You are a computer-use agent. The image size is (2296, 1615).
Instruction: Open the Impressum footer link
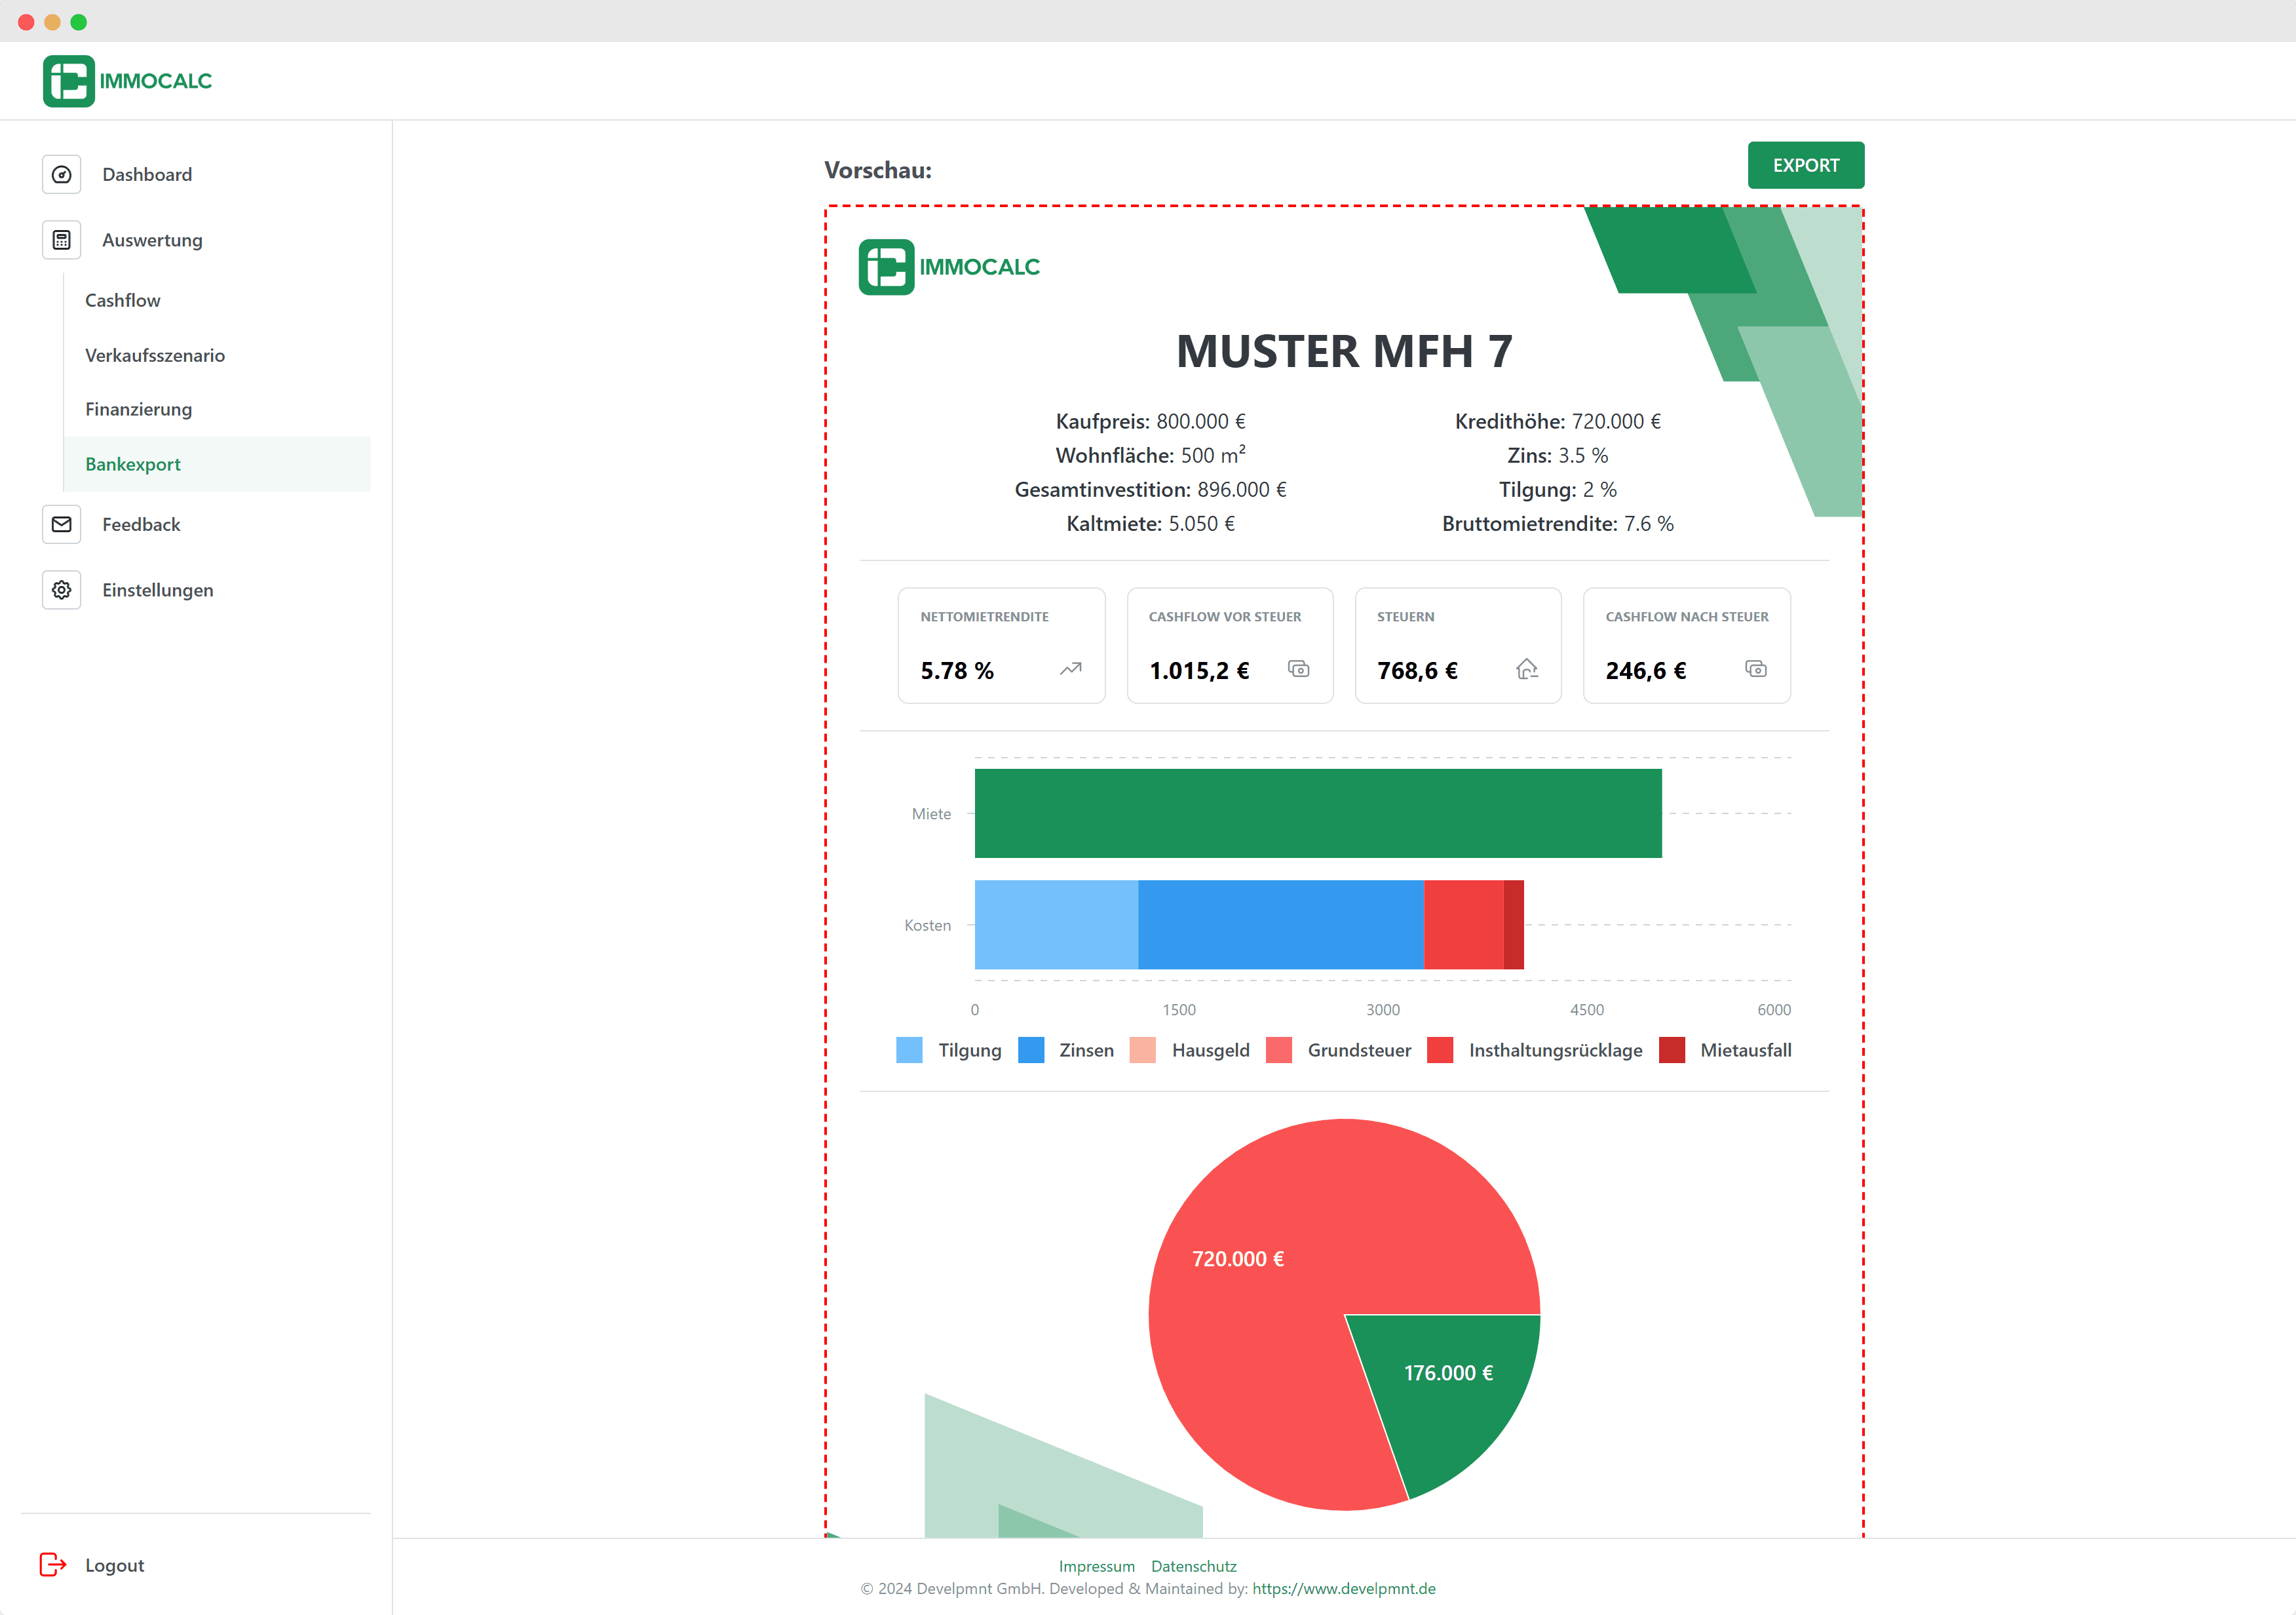click(1096, 1566)
